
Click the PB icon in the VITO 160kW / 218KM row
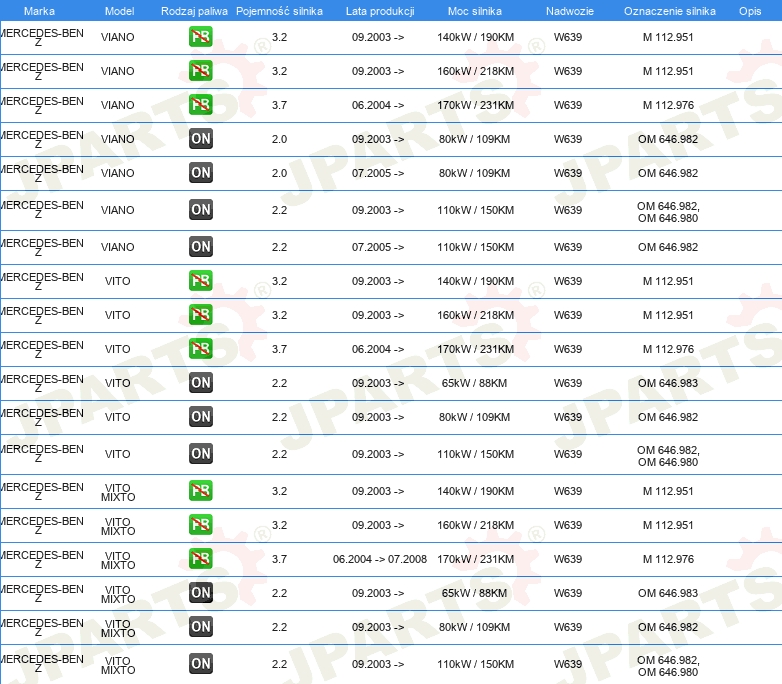click(x=200, y=315)
